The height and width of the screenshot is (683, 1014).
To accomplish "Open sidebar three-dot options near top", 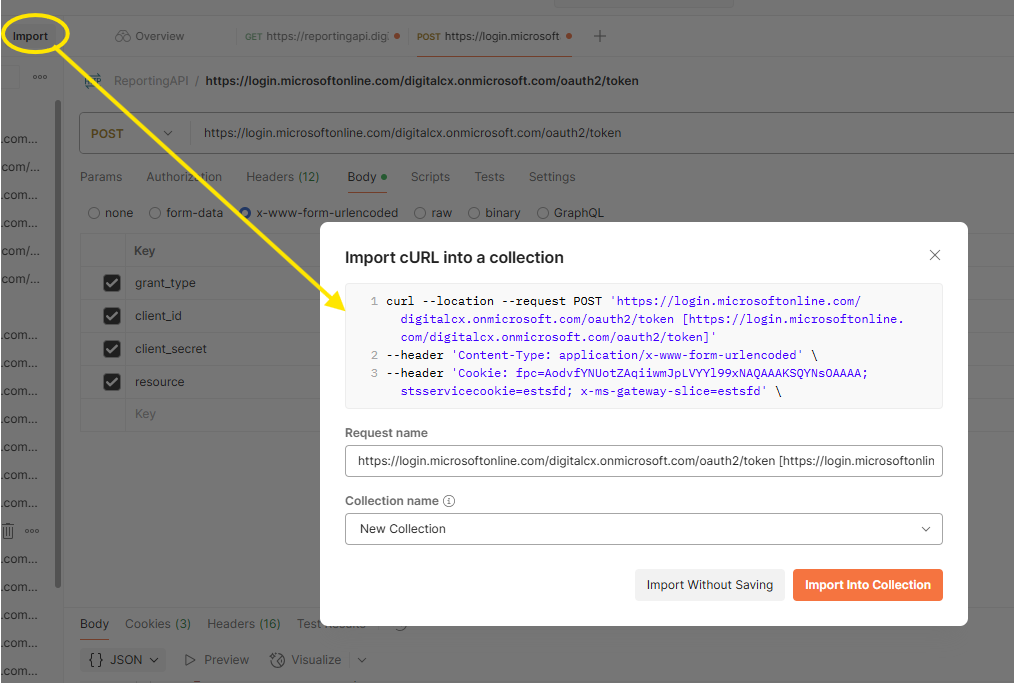I will click(39, 76).
